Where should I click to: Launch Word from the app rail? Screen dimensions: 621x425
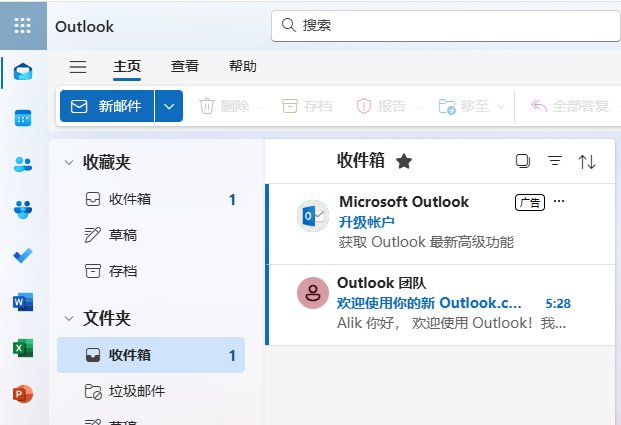tap(23, 302)
